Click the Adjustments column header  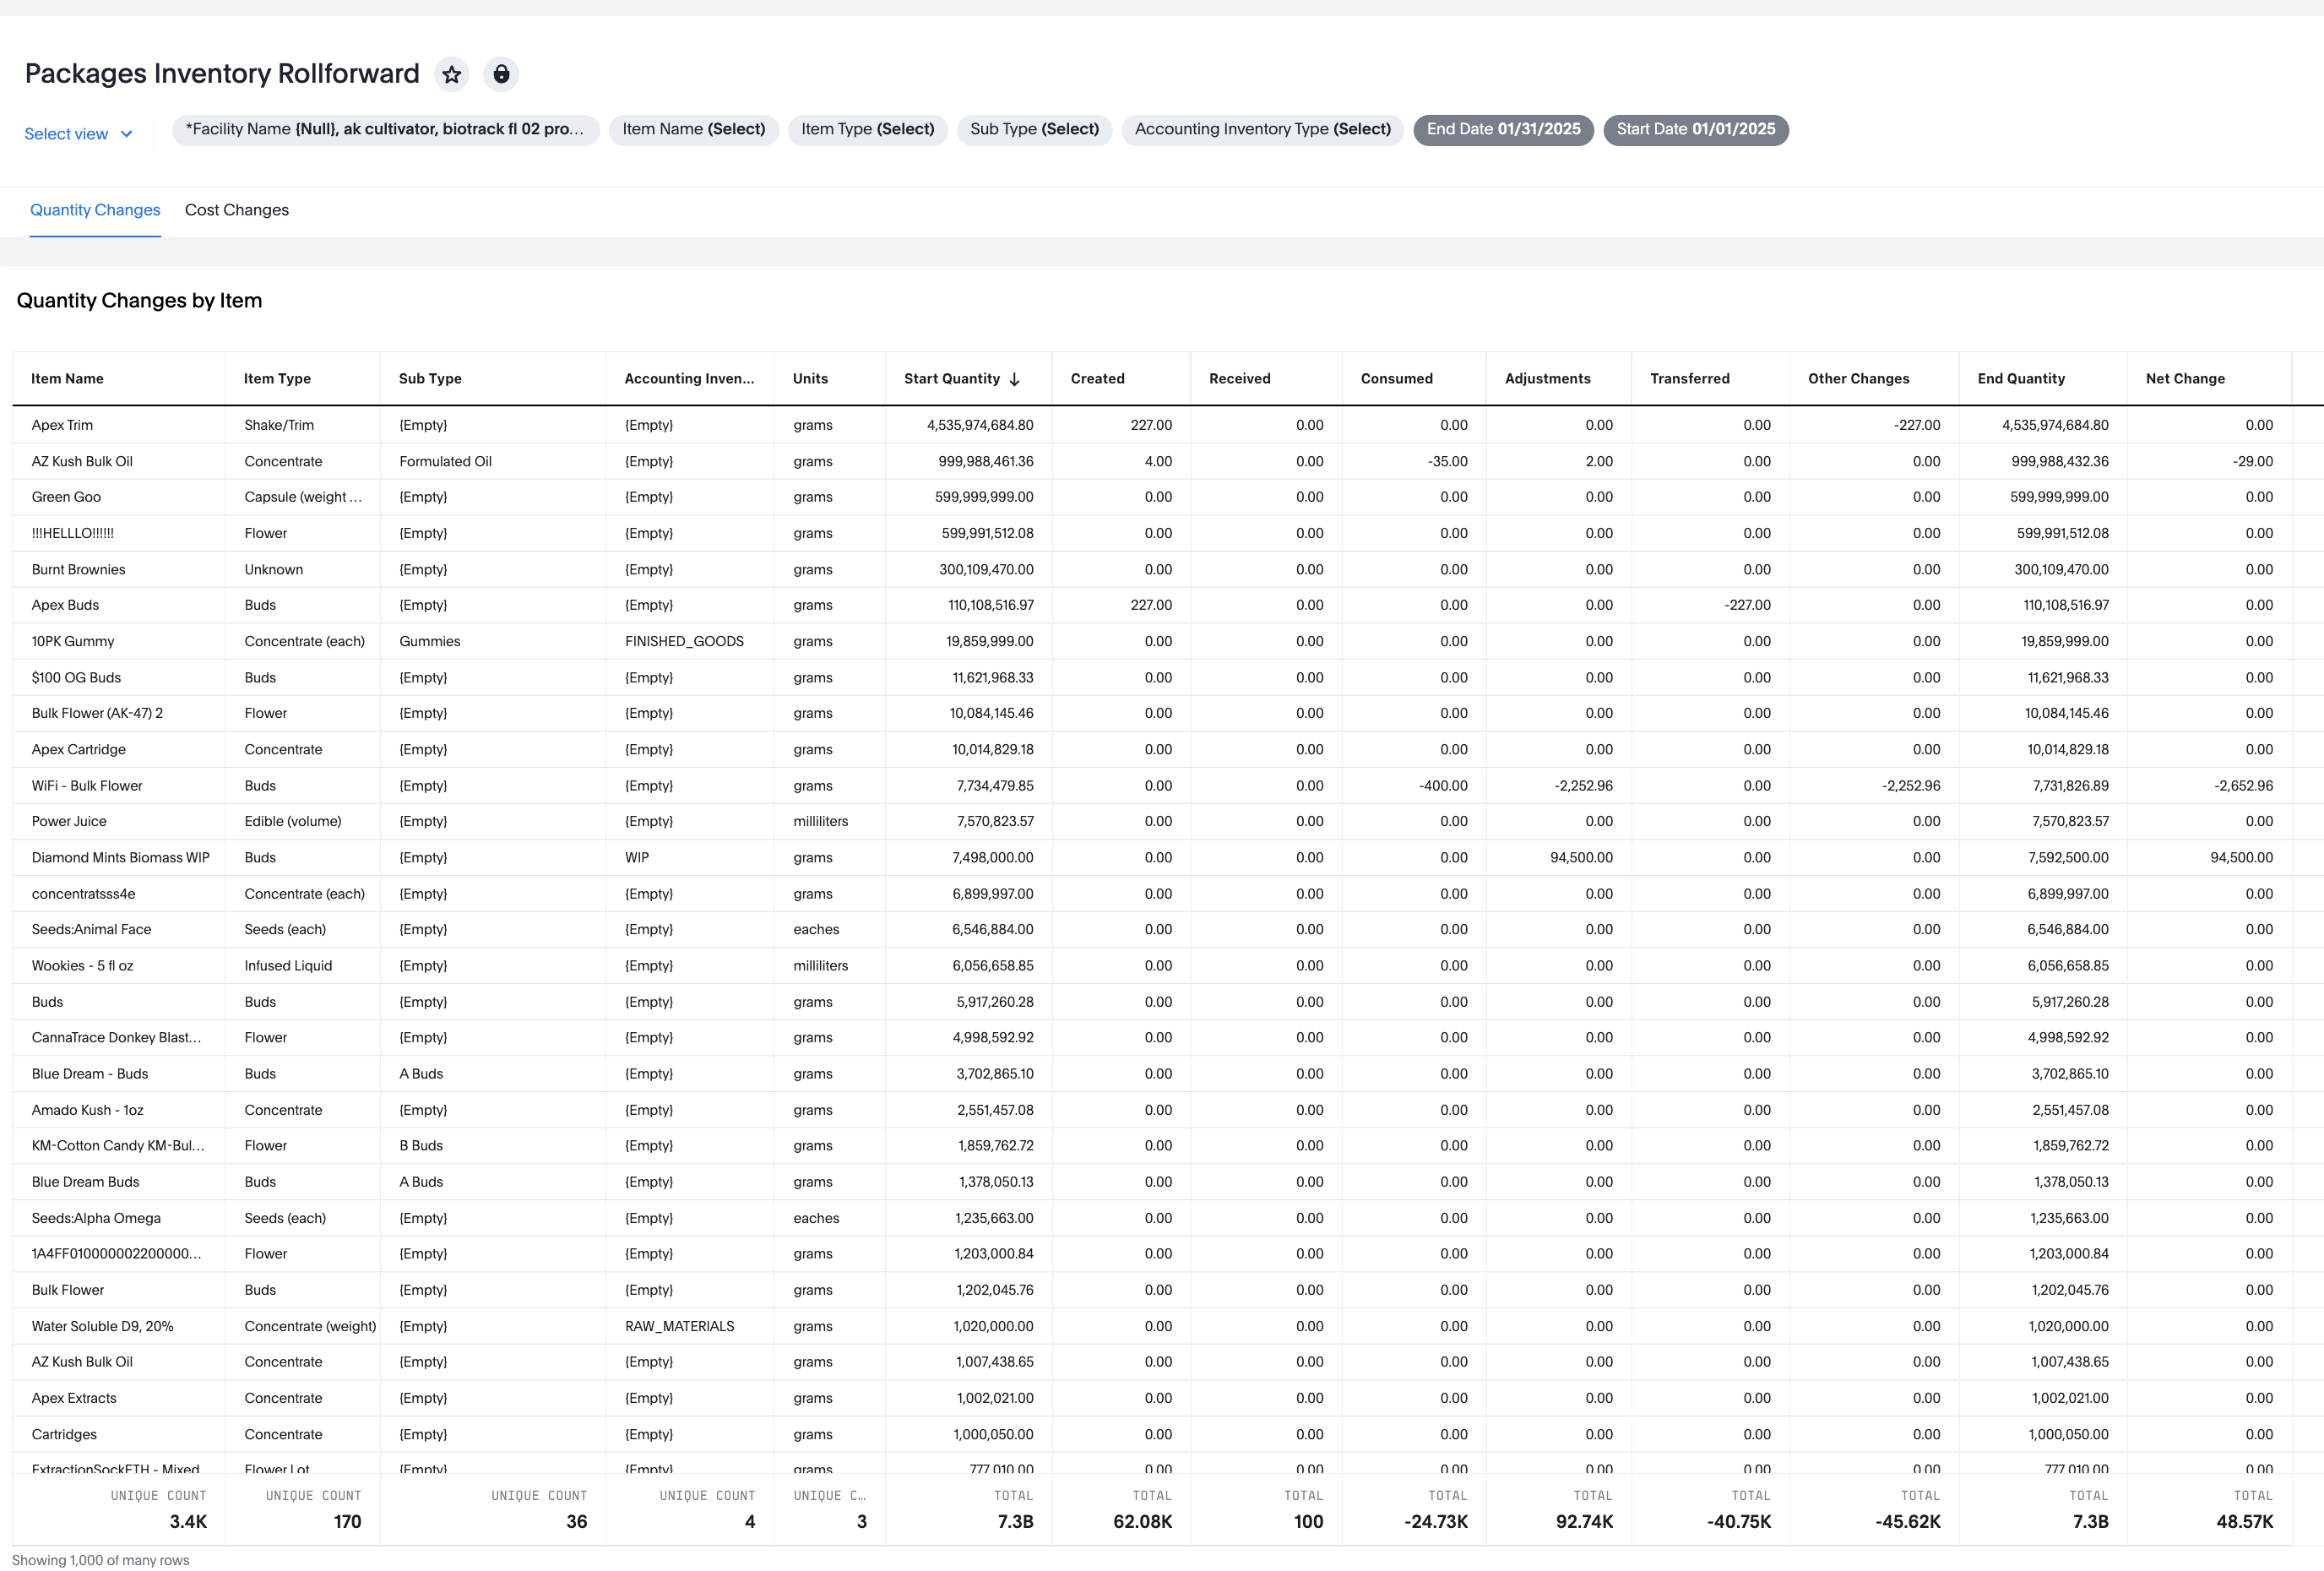tap(1559, 379)
